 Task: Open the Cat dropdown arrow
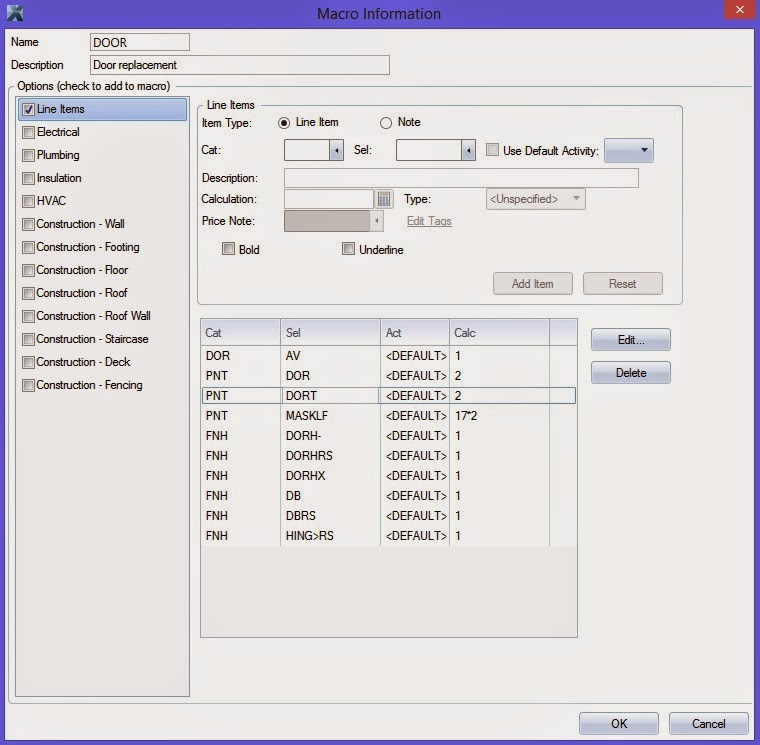click(x=336, y=150)
